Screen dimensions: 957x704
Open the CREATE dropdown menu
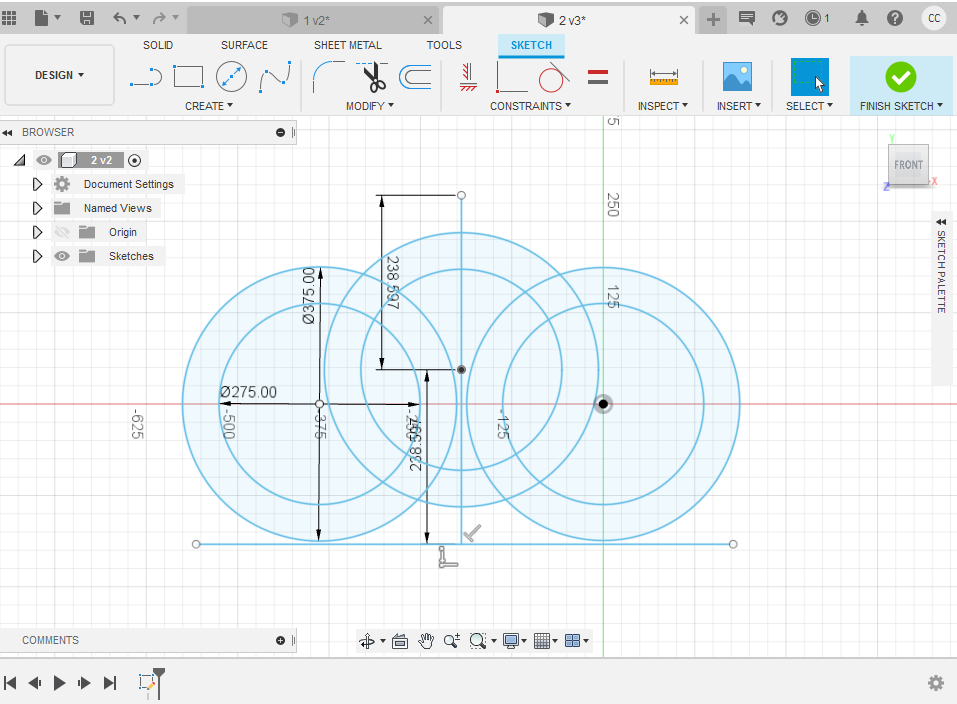point(209,106)
